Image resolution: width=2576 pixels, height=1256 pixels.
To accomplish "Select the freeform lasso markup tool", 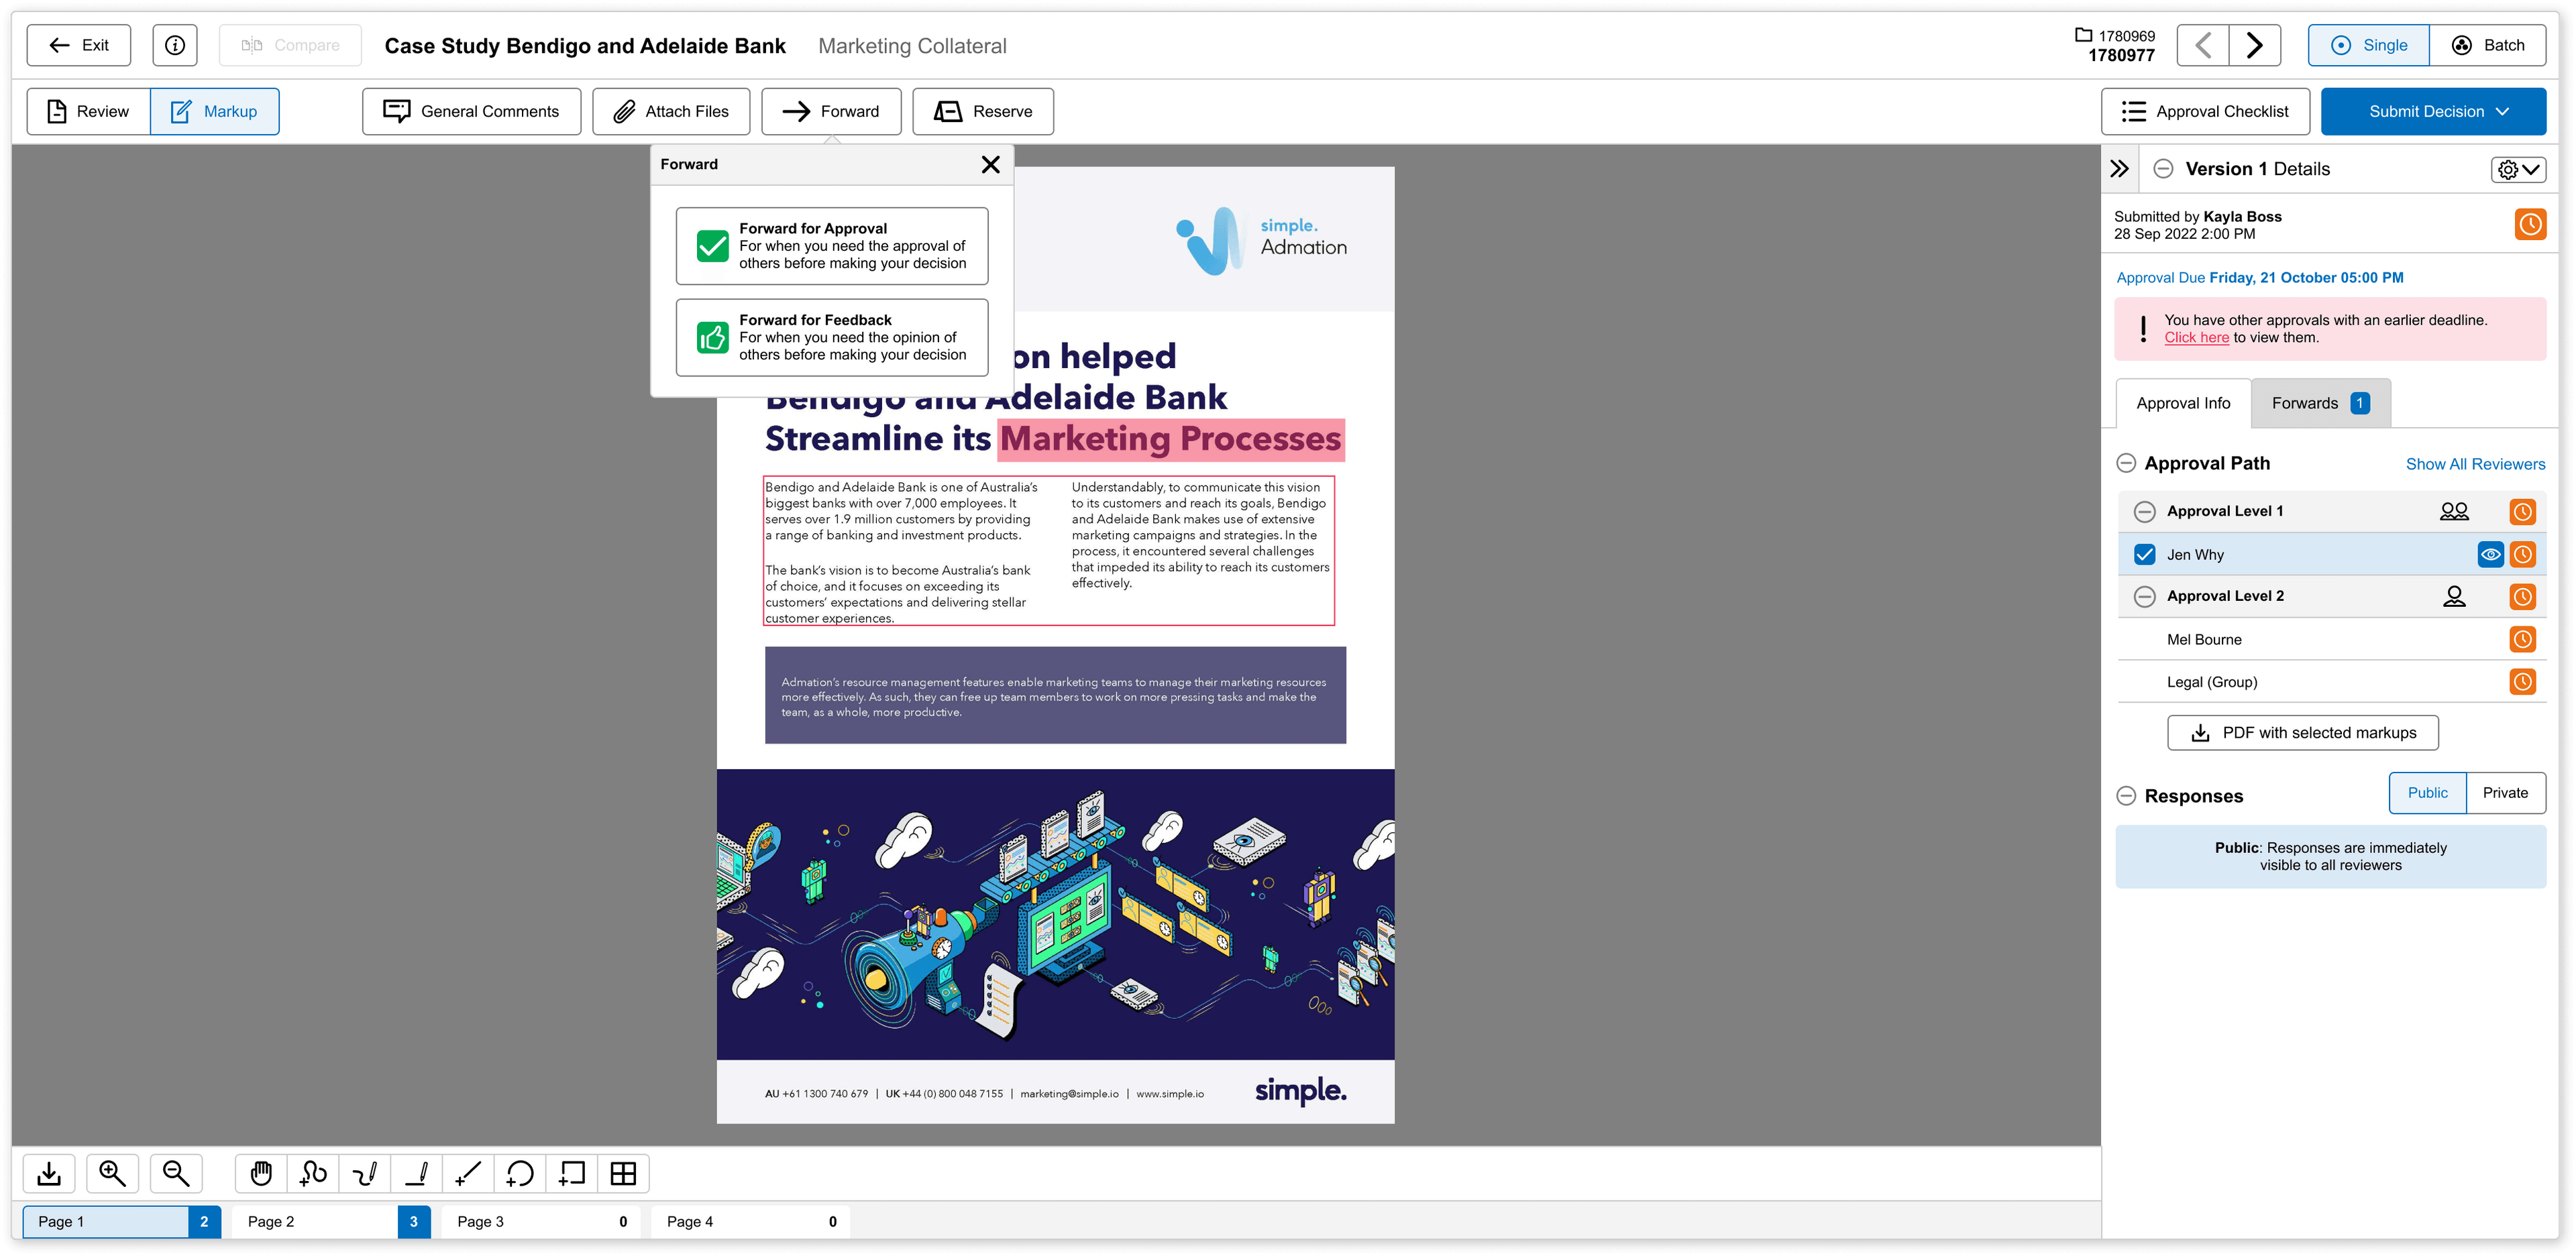I will [x=313, y=1173].
